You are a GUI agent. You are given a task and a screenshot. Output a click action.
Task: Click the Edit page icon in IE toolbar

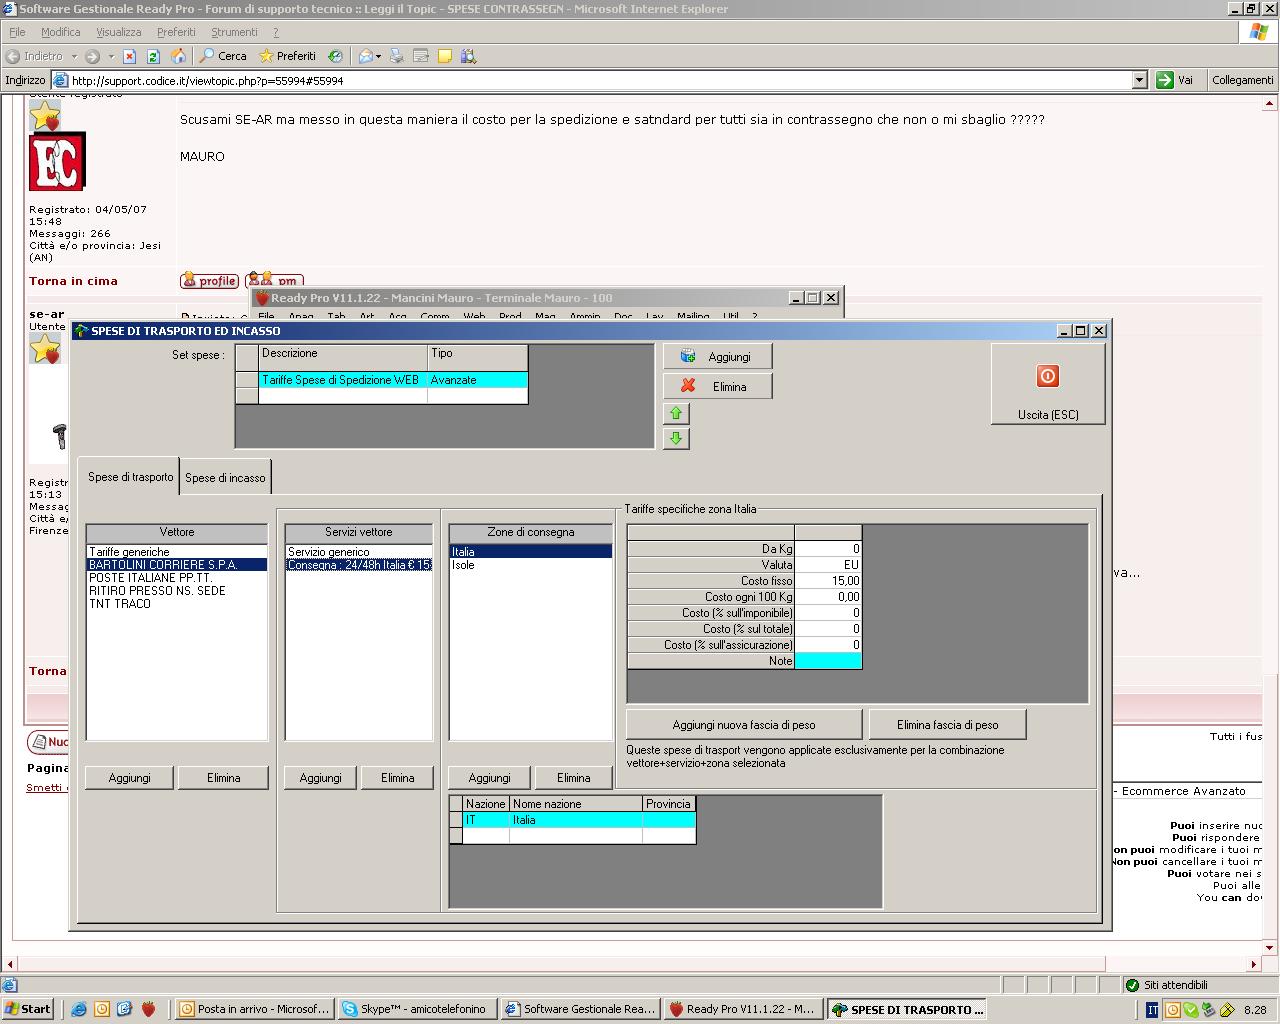tap(421, 56)
